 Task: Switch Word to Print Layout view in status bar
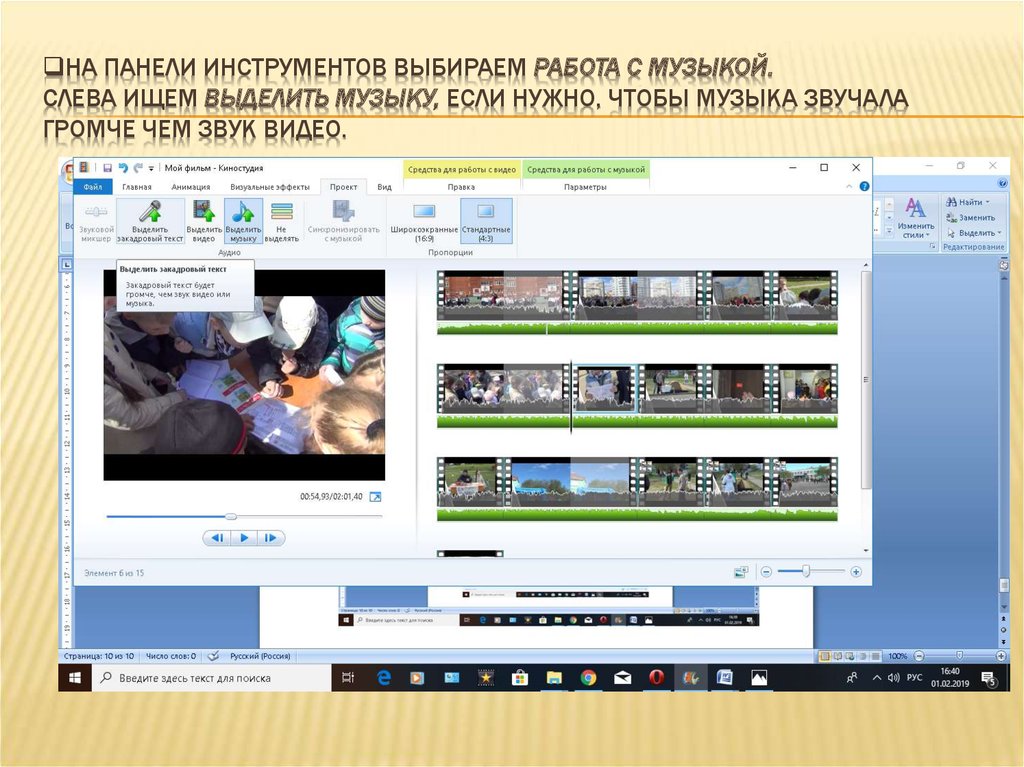[824, 656]
